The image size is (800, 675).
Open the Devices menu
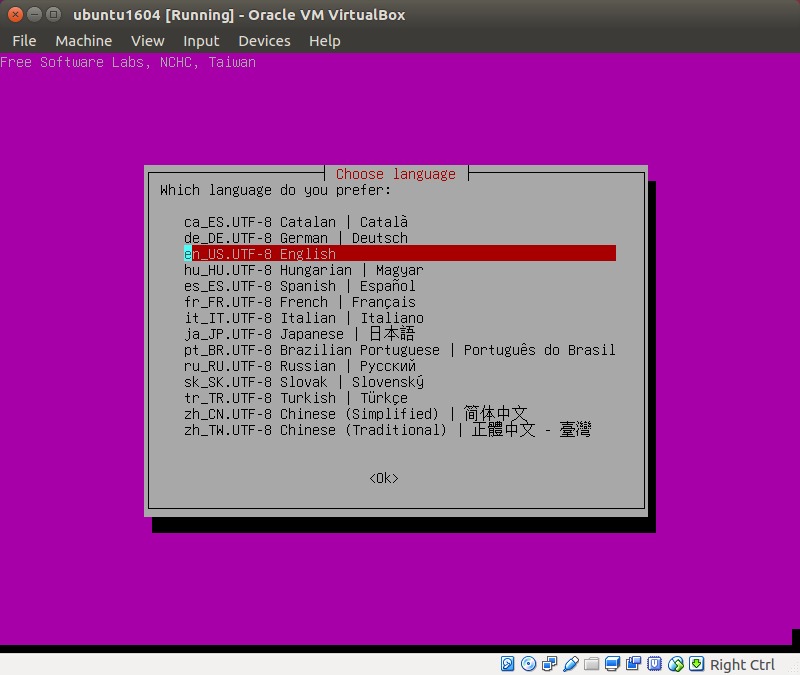(x=264, y=41)
